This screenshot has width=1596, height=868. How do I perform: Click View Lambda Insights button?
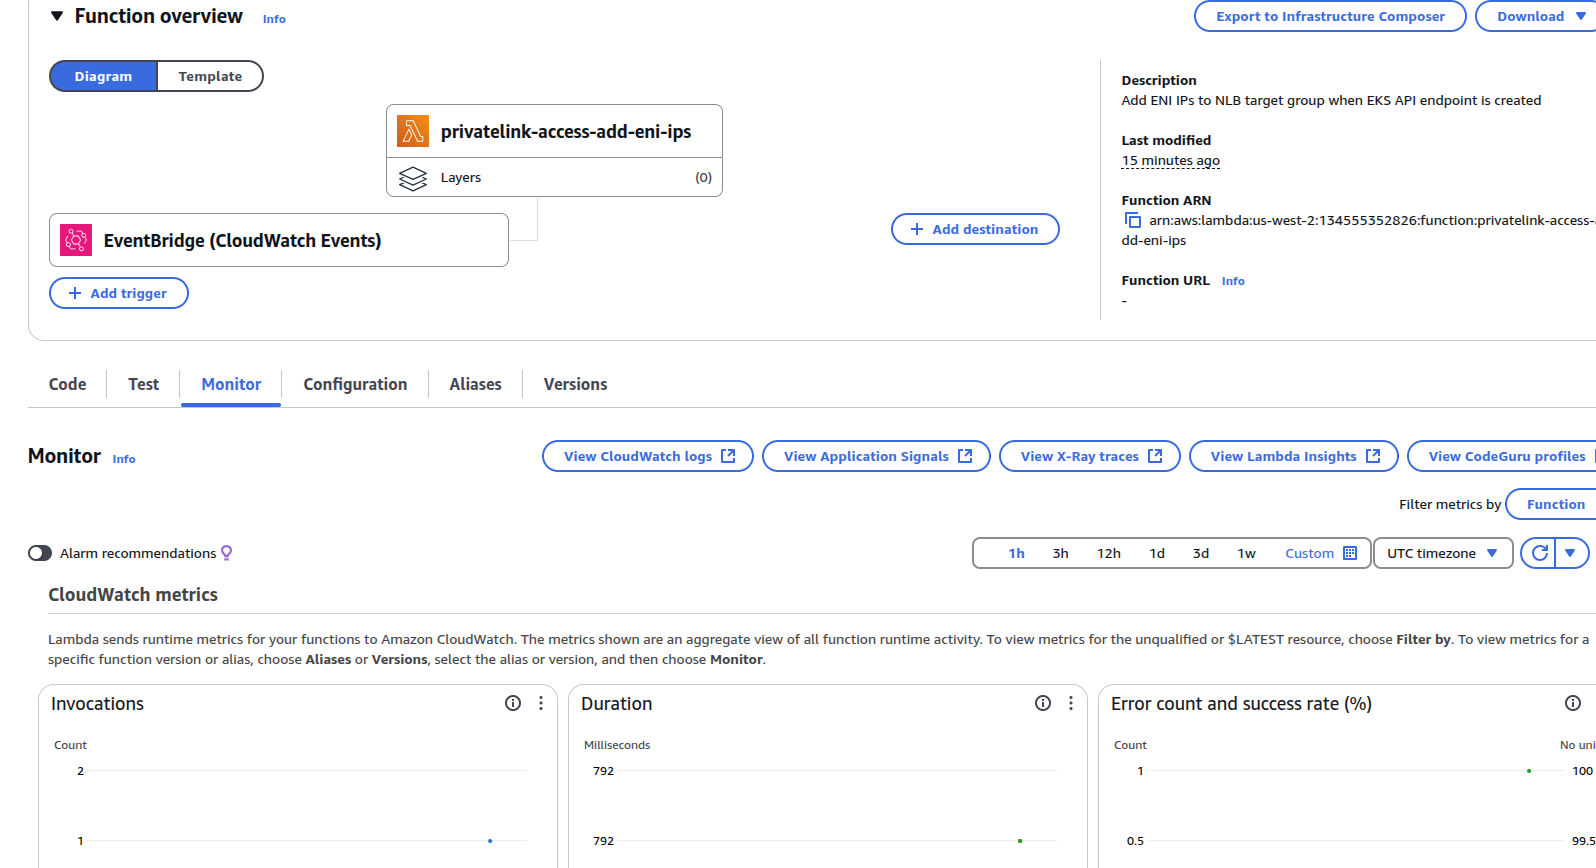coord(1294,456)
